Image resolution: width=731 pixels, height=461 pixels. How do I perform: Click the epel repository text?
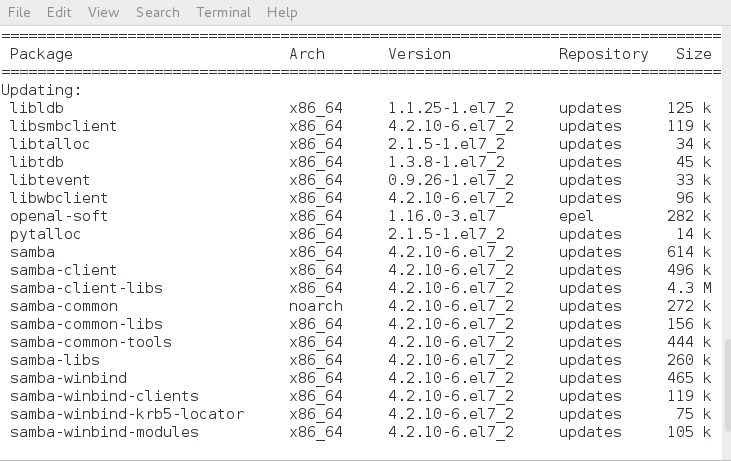(576, 217)
